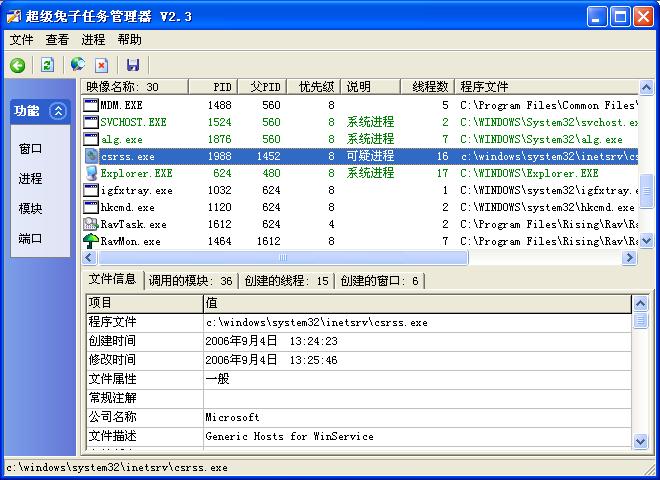Select the Explorer.EXE process name
Viewport: 660px width, 480px height.
[136, 173]
